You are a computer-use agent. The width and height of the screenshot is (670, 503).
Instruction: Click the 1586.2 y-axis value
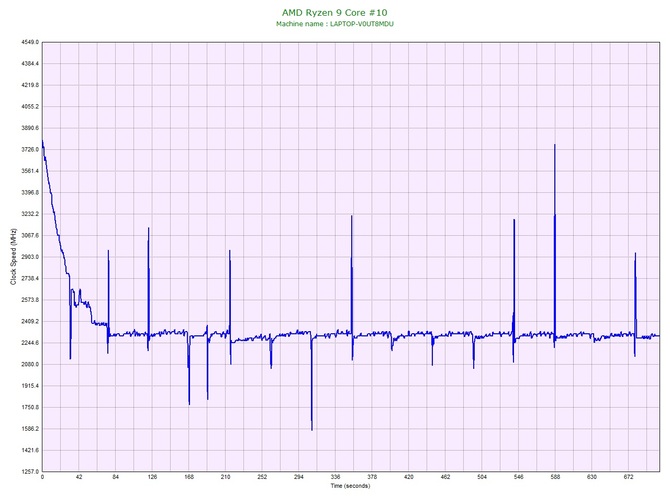coord(29,429)
